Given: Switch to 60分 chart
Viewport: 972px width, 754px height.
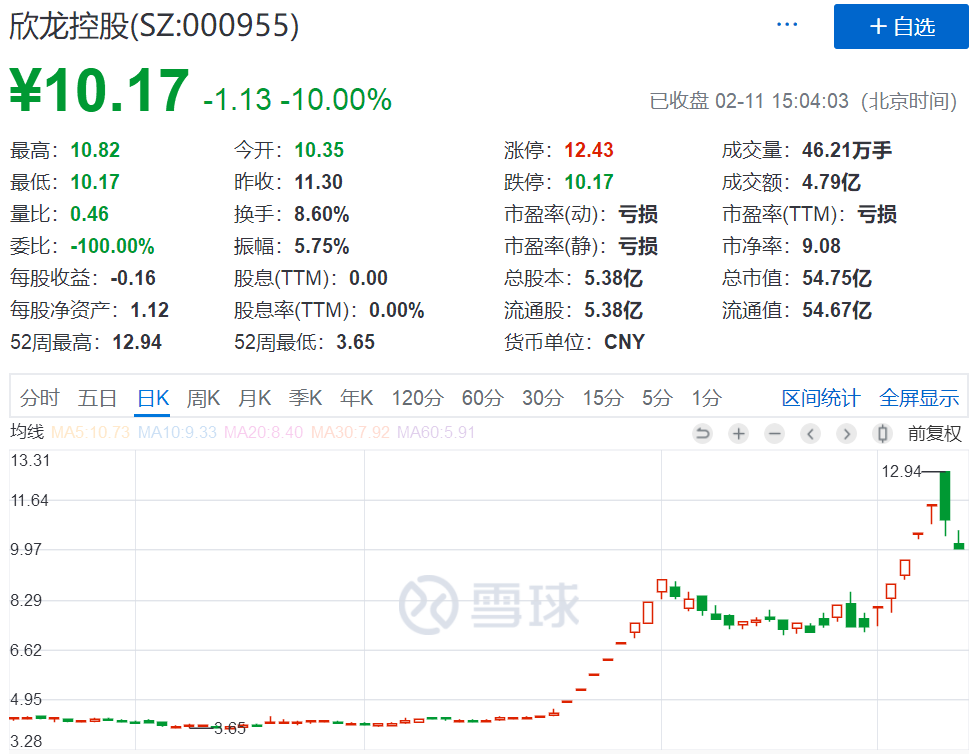Looking at the screenshot, I should 482,397.
